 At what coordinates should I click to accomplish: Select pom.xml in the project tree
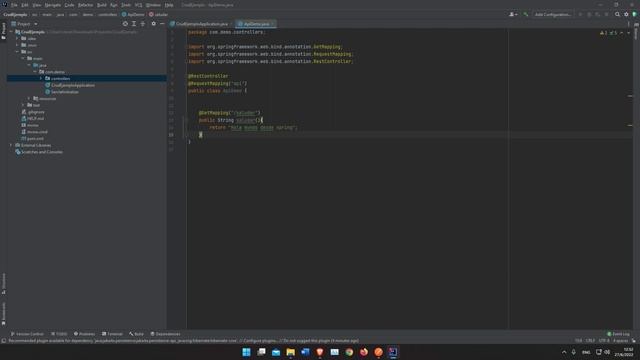[32, 138]
